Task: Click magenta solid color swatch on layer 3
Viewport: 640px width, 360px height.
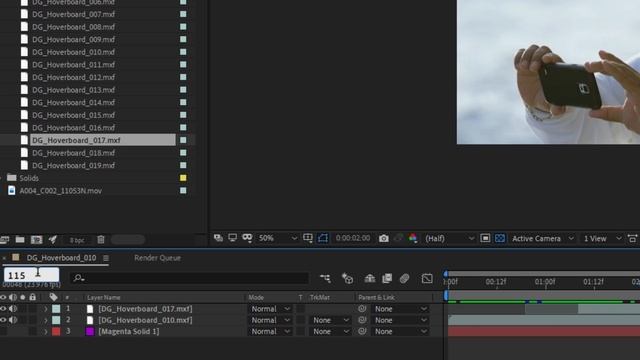Action: click(90, 331)
